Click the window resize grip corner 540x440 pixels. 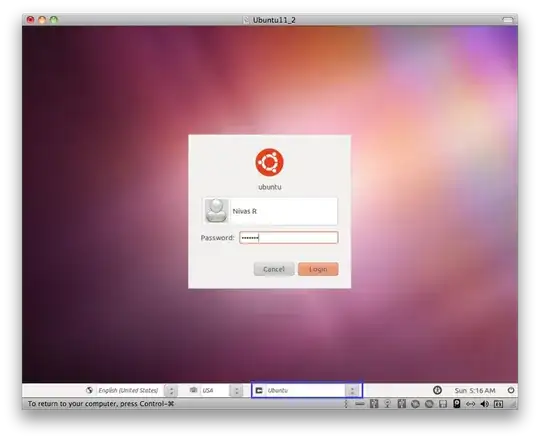[x=513, y=405]
